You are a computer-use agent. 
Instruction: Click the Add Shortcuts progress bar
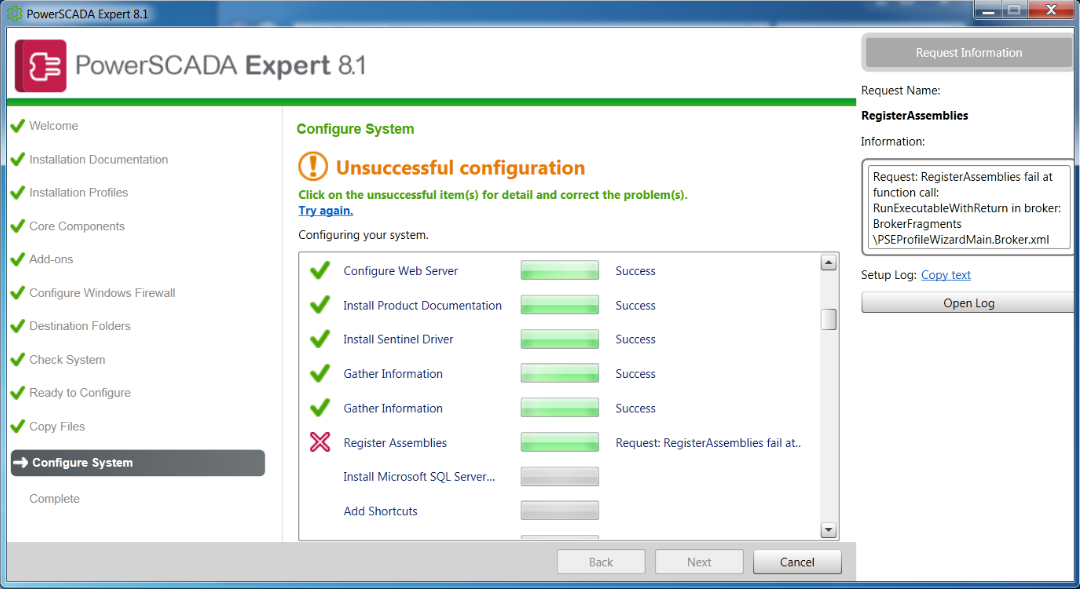(559, 510)
